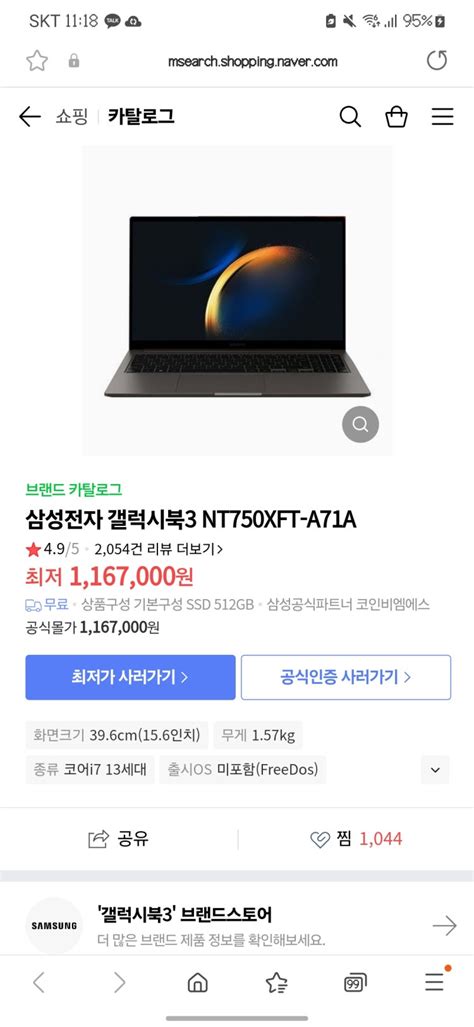Tap the back arrow beside 쇼핑
Screen dimensions: 474x1027
click(29, 117)
